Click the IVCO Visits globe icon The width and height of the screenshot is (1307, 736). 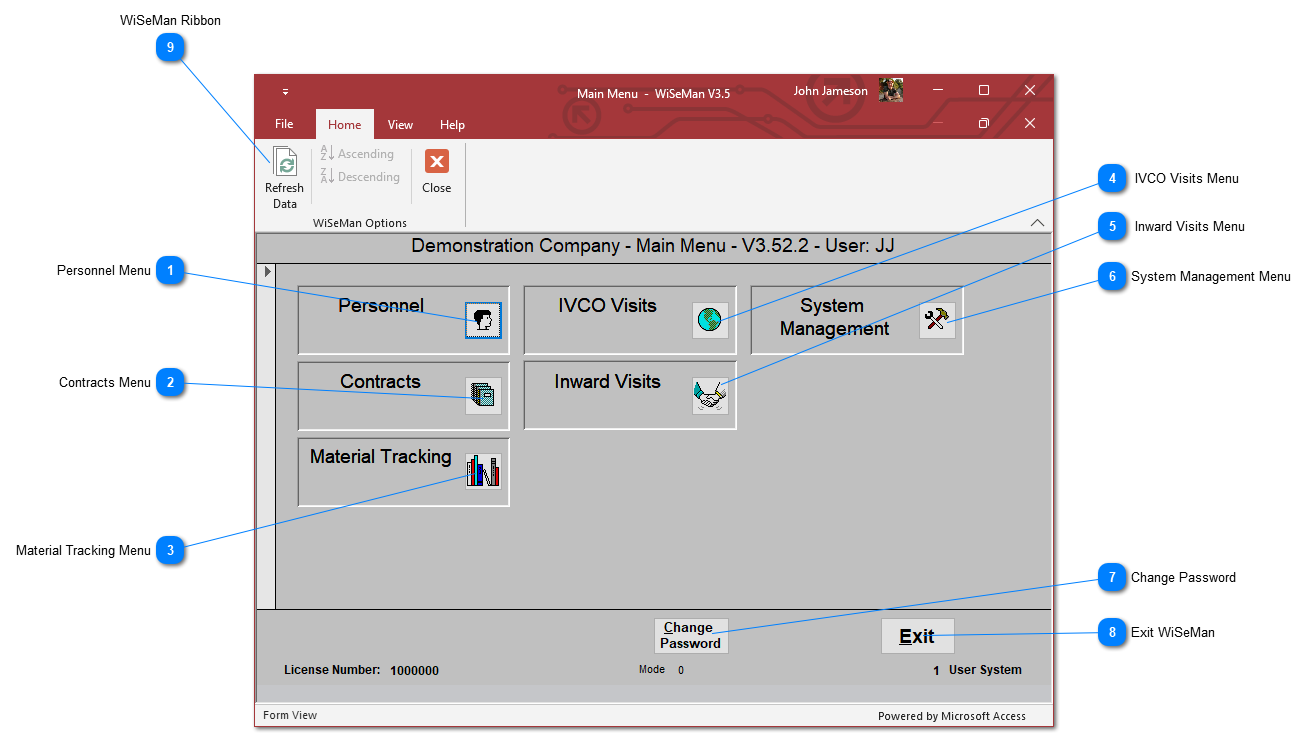click(x=710, y=320)
